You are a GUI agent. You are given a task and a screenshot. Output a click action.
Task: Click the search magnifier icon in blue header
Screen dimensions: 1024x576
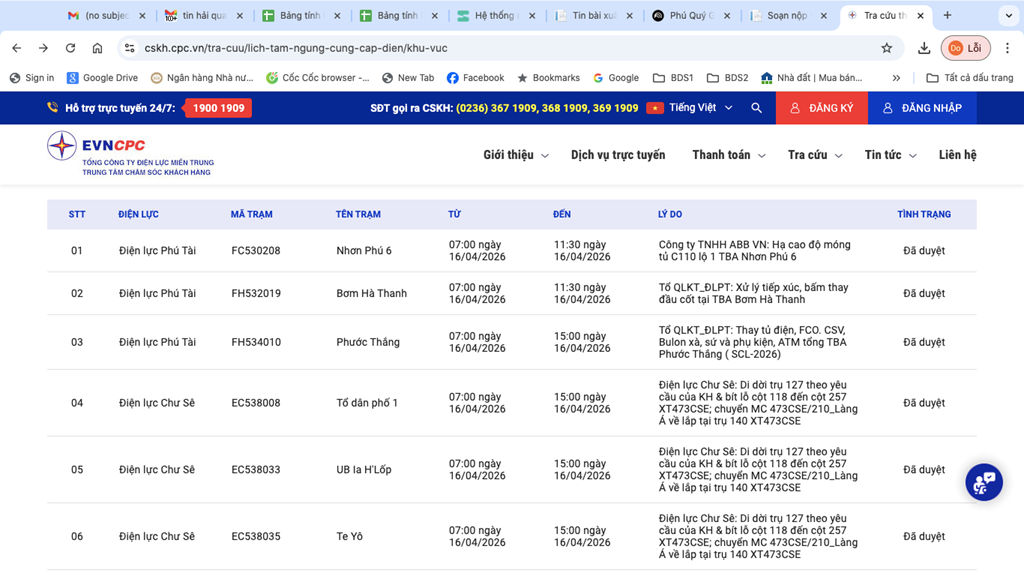[x=756, y=108]
